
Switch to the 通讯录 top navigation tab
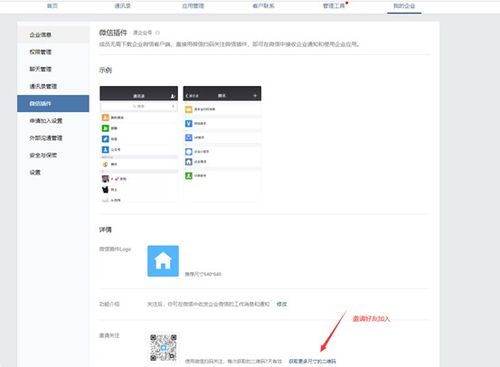click(x=122, y=6)
